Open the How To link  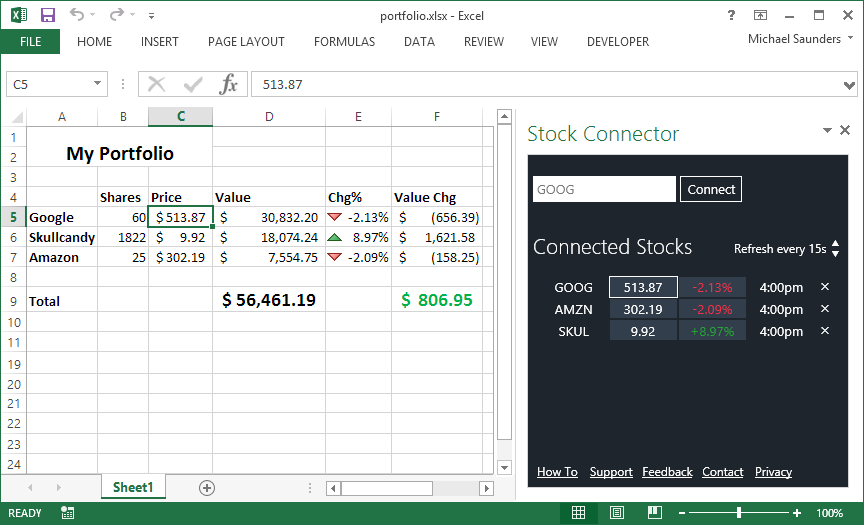(x=557, y=472)
